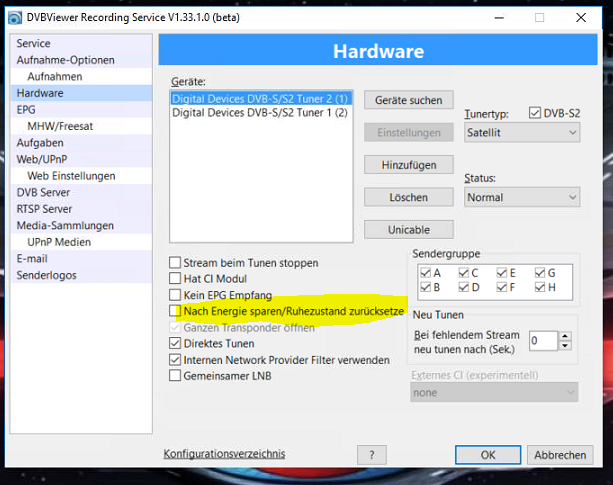
Task: Open the Aufnahmen sub-page
Action: tap(81, 77)
